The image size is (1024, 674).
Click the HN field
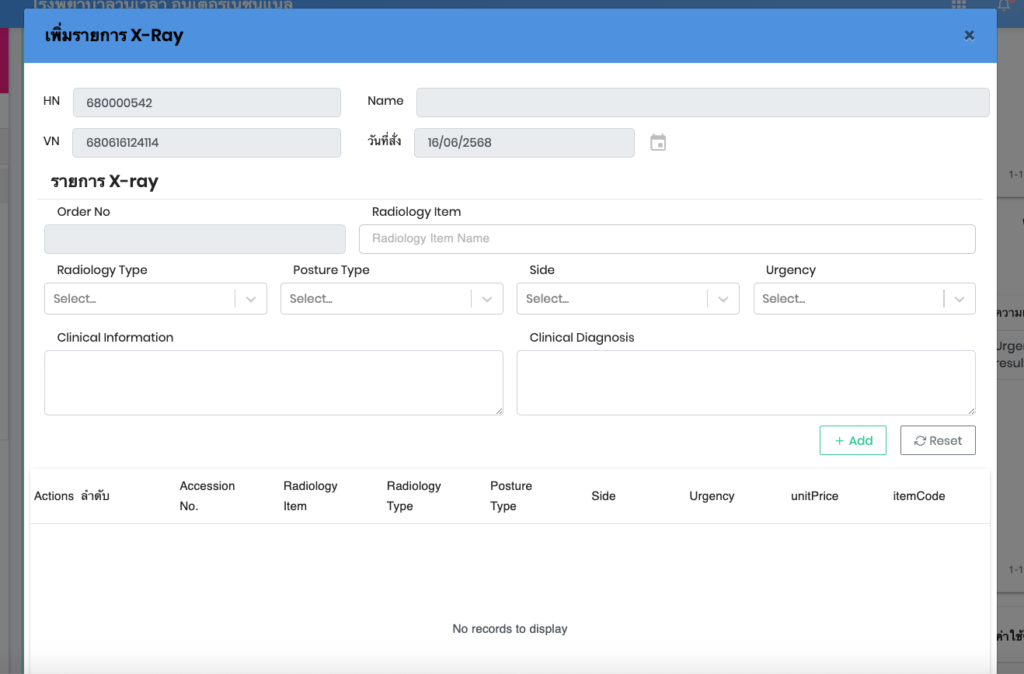click(206, 103)
